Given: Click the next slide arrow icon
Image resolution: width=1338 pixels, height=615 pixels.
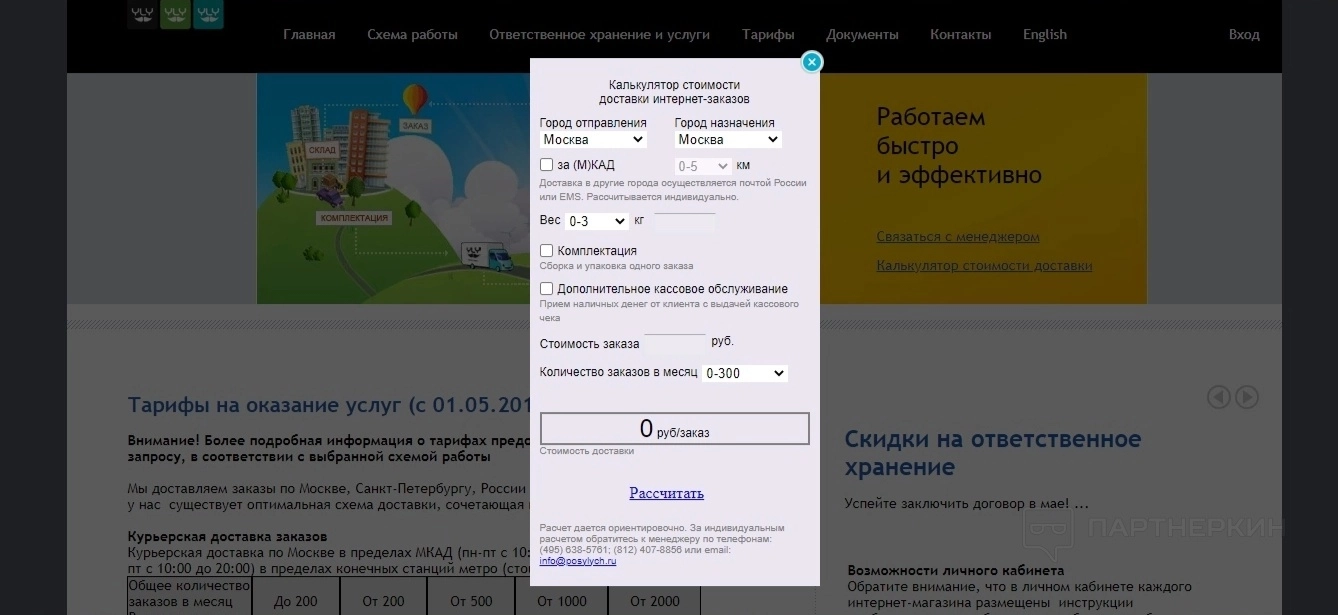Looking at the screenshot, I should click(x=1246, y=397).
